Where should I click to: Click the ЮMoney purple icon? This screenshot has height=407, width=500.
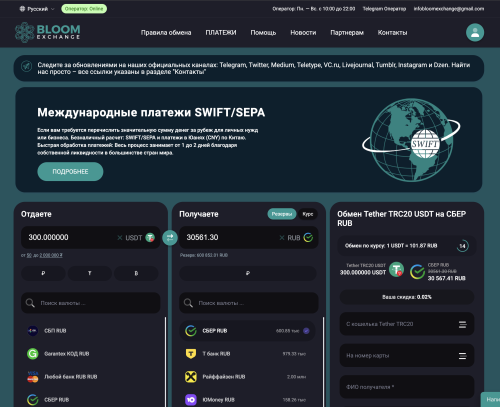pos(191,399)
